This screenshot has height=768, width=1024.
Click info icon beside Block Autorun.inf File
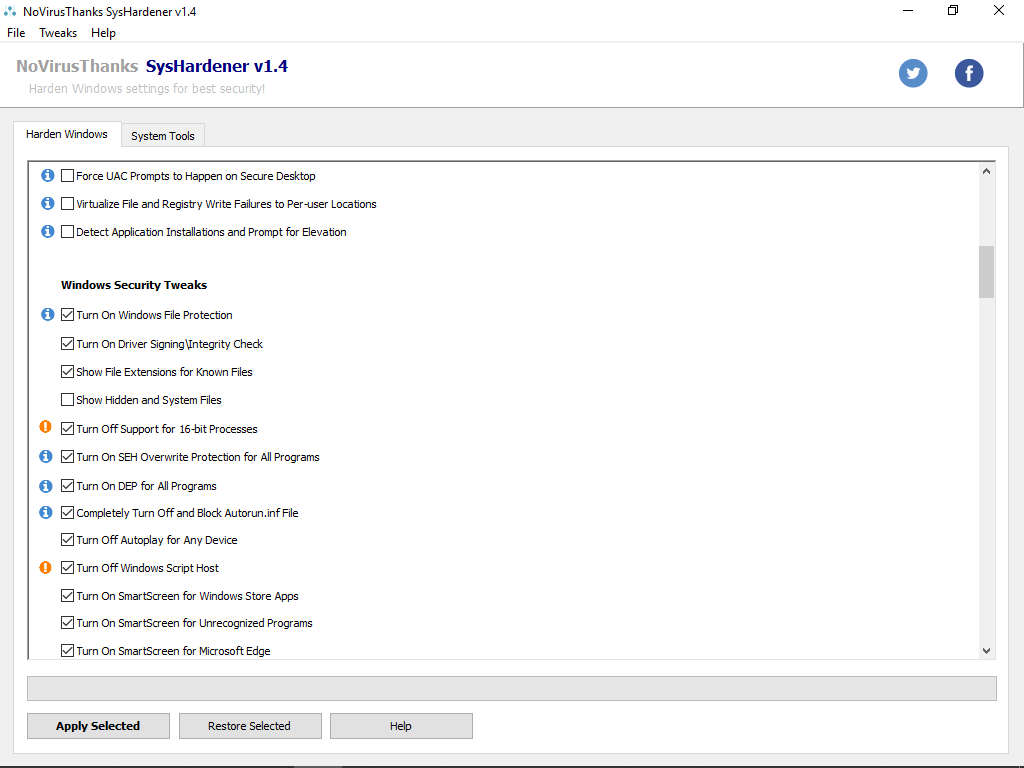(x=46, y=512)
